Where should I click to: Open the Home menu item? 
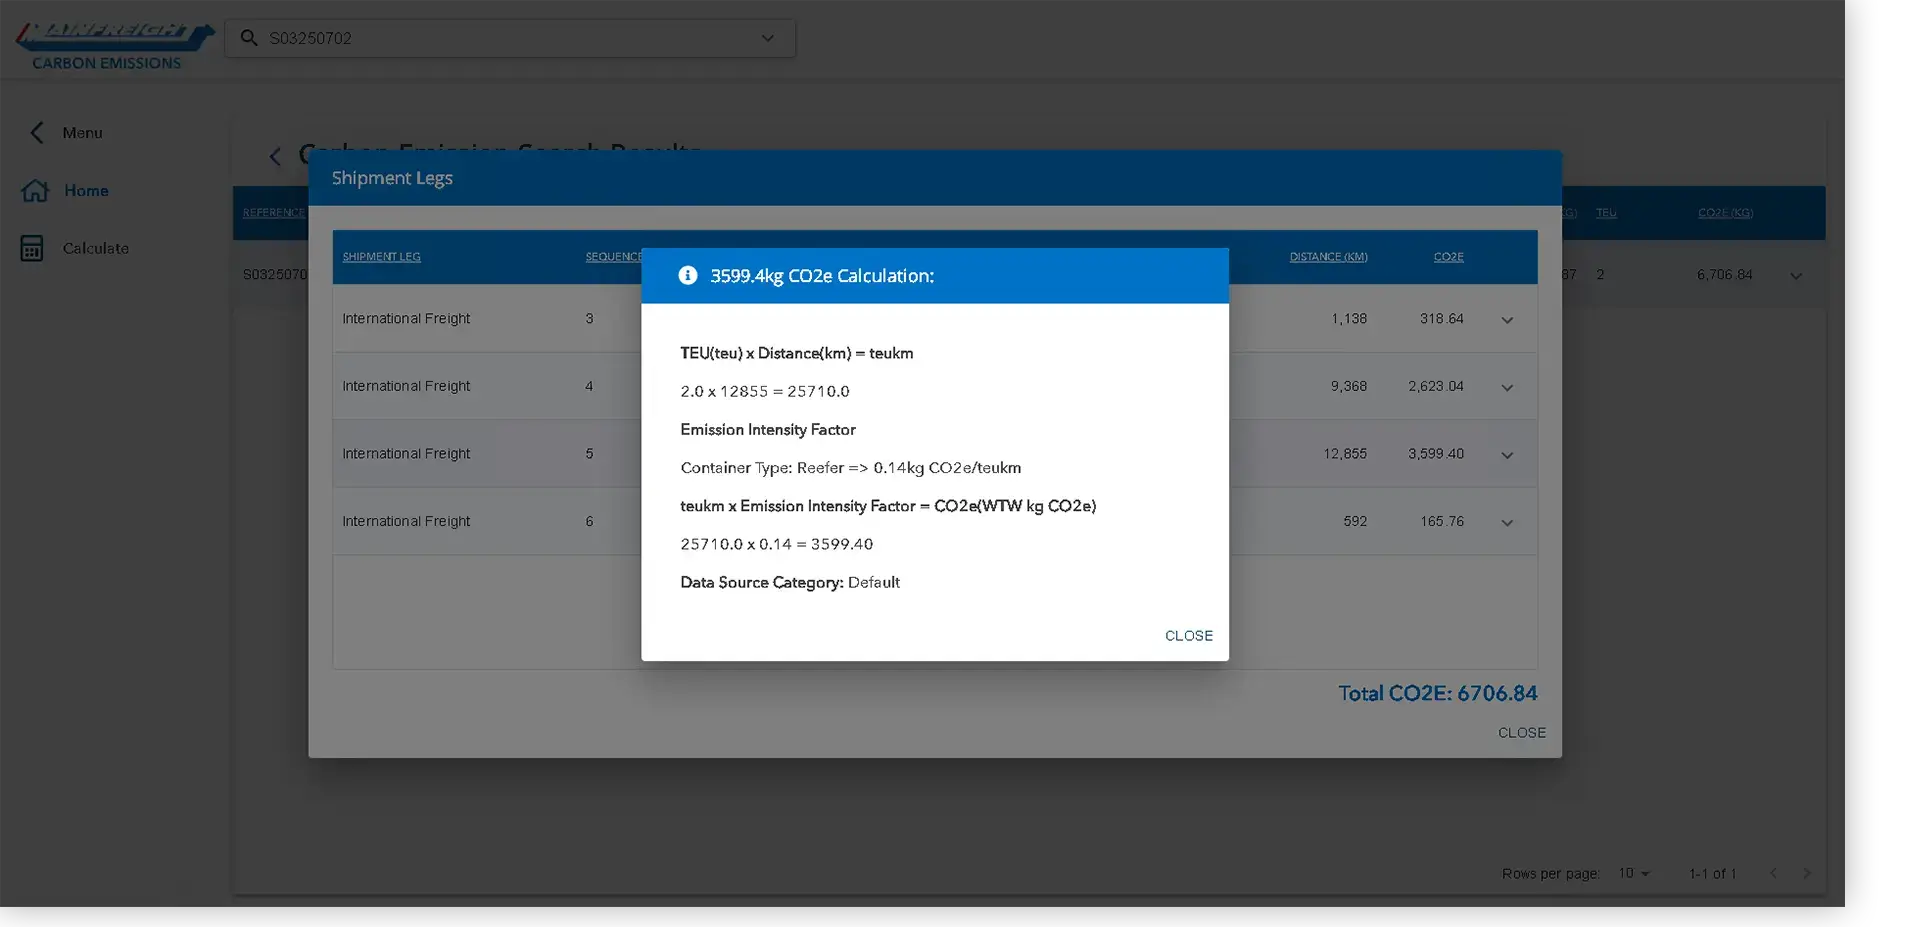(86, 191)
